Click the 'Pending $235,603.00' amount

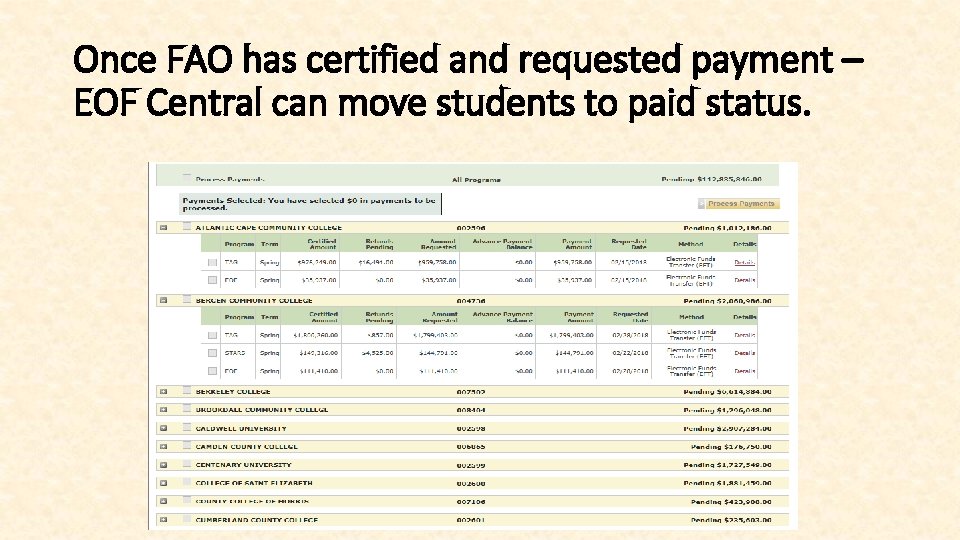[x=731, y=520]
